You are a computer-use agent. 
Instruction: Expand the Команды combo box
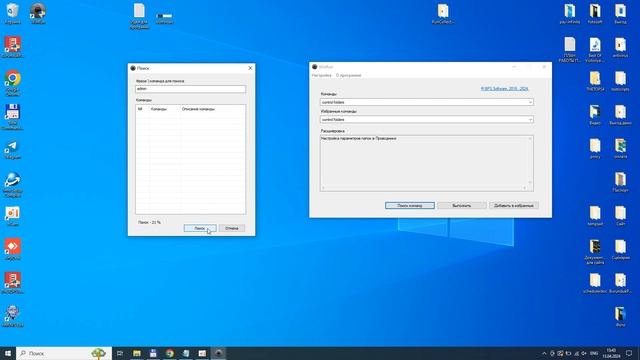530,102
